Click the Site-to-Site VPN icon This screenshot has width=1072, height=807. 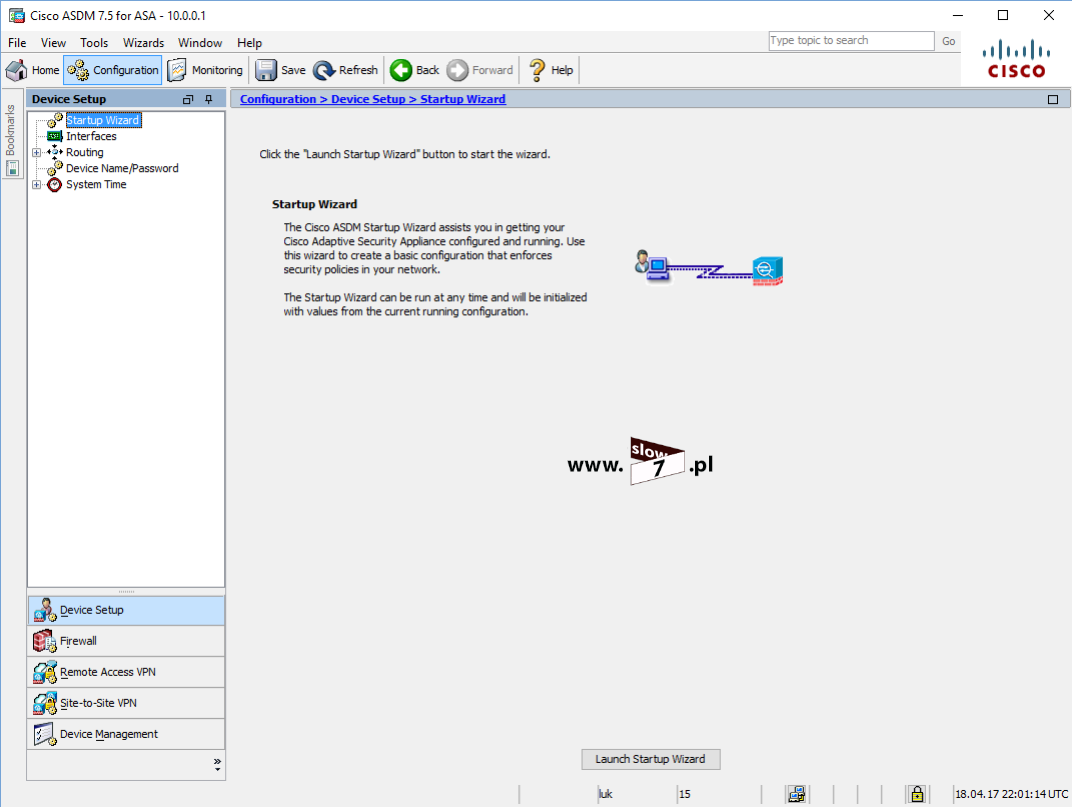(44, 703)
